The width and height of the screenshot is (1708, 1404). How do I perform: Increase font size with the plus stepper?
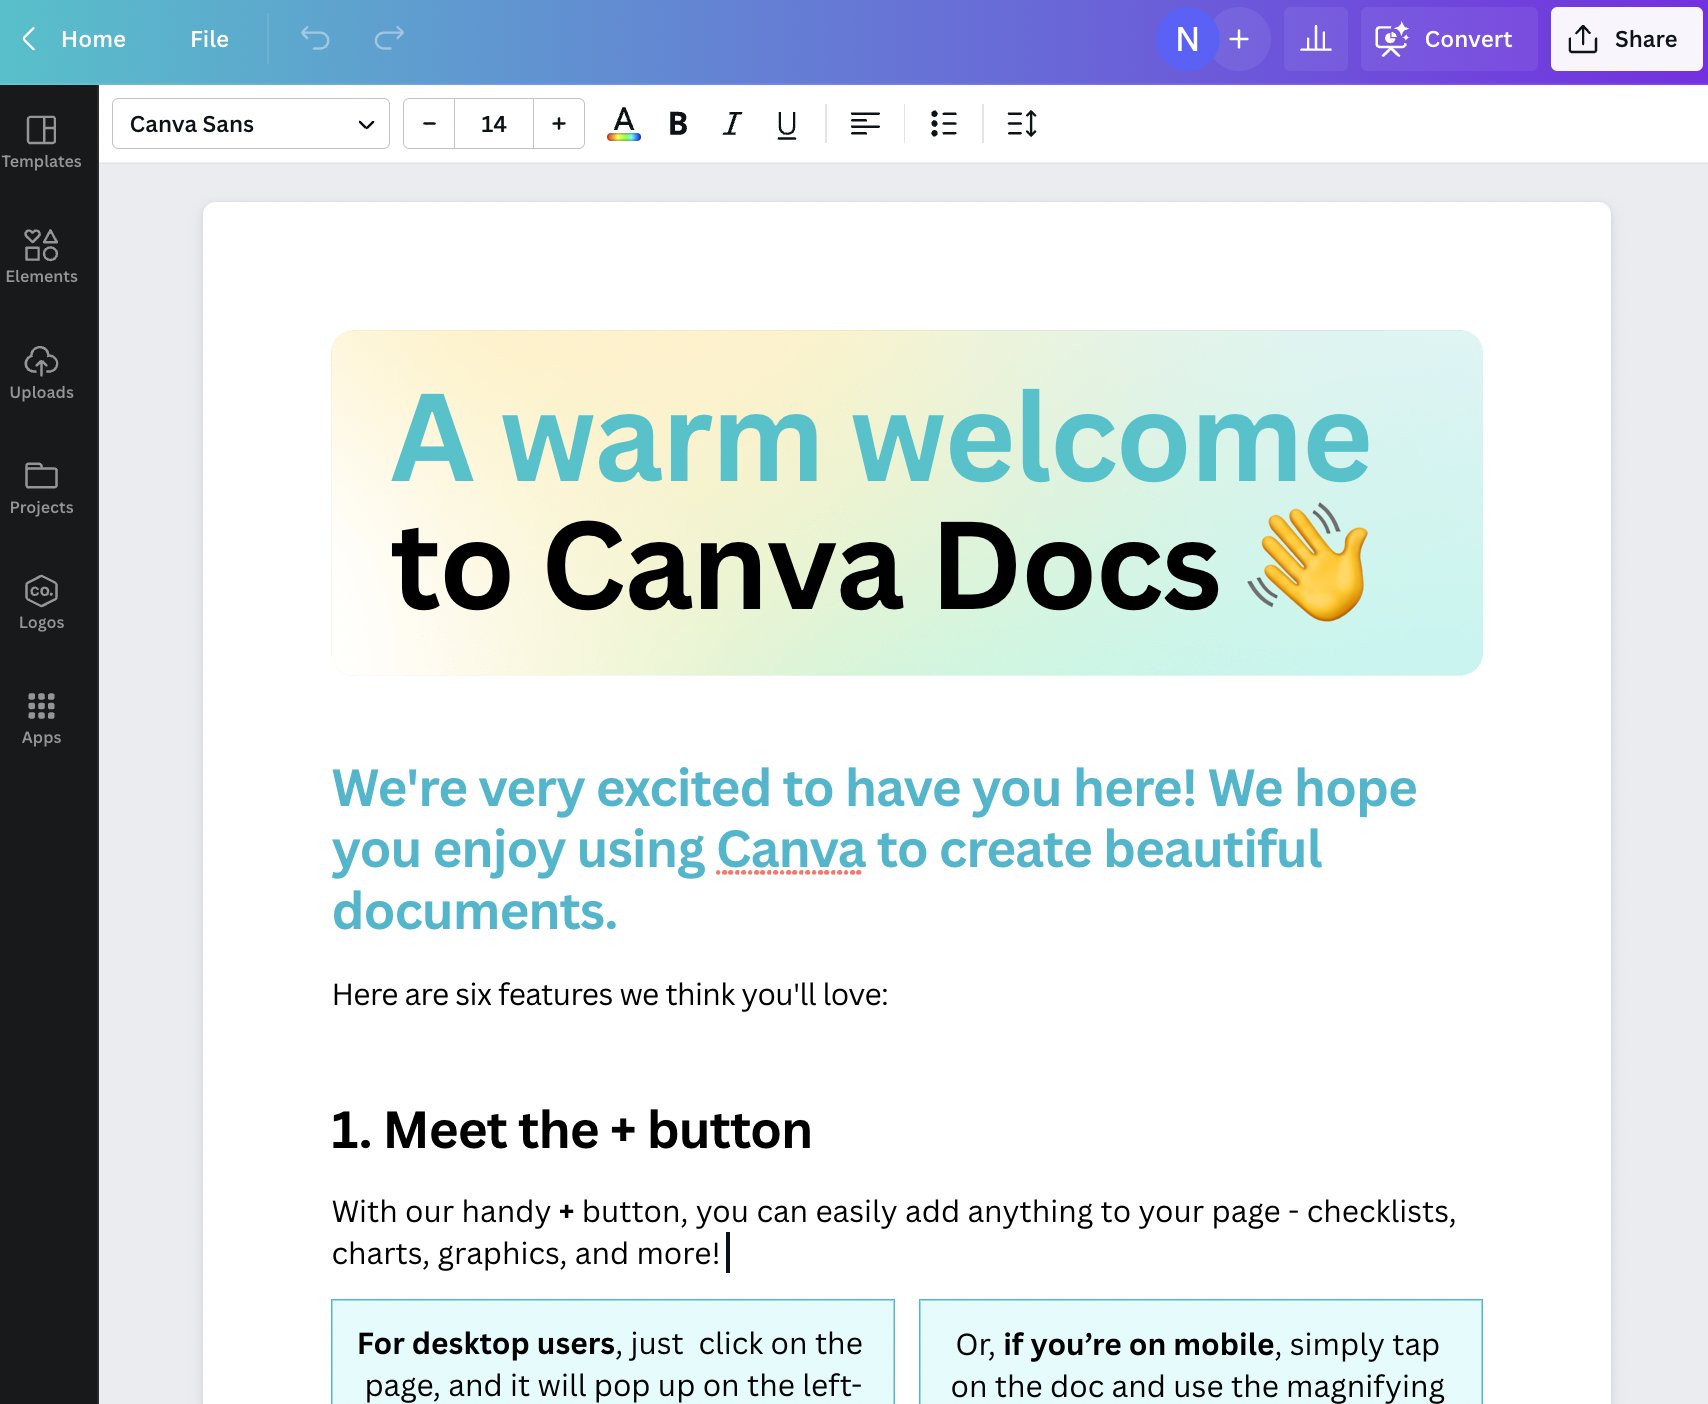pyautogui.click(x=558, y=123)
